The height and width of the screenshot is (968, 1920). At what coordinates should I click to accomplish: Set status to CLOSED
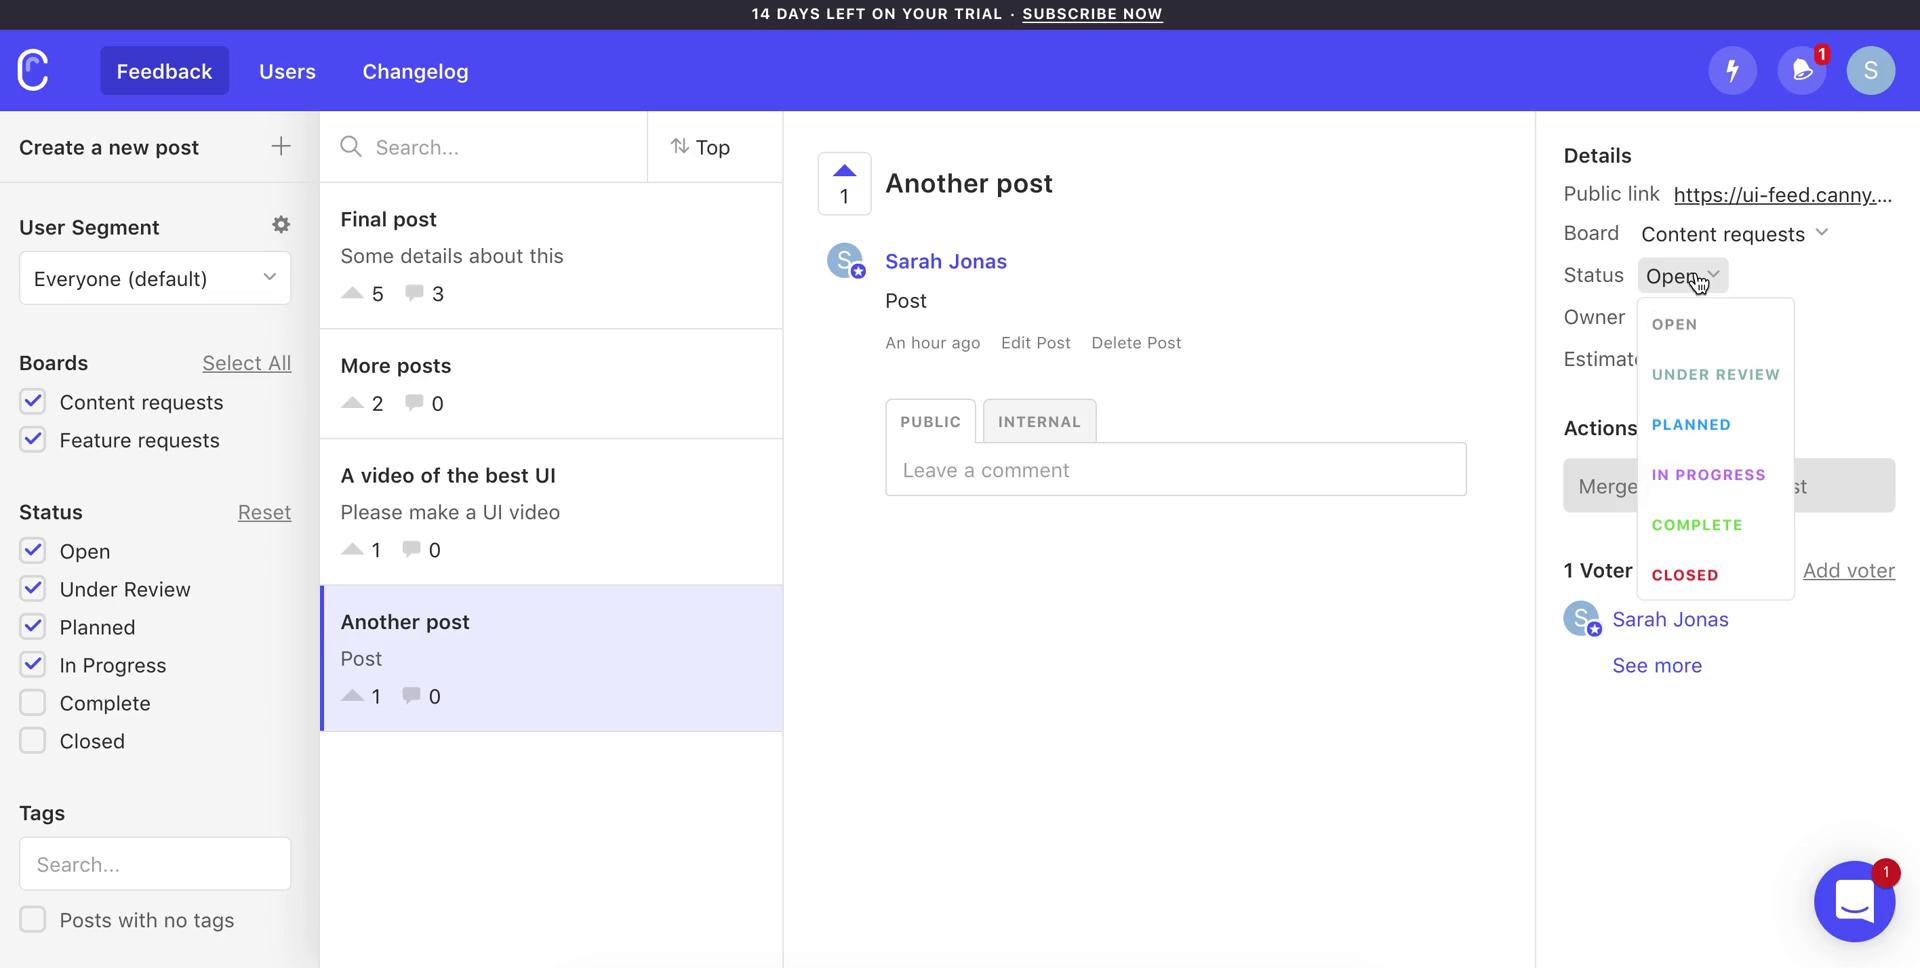[1685, 575]
